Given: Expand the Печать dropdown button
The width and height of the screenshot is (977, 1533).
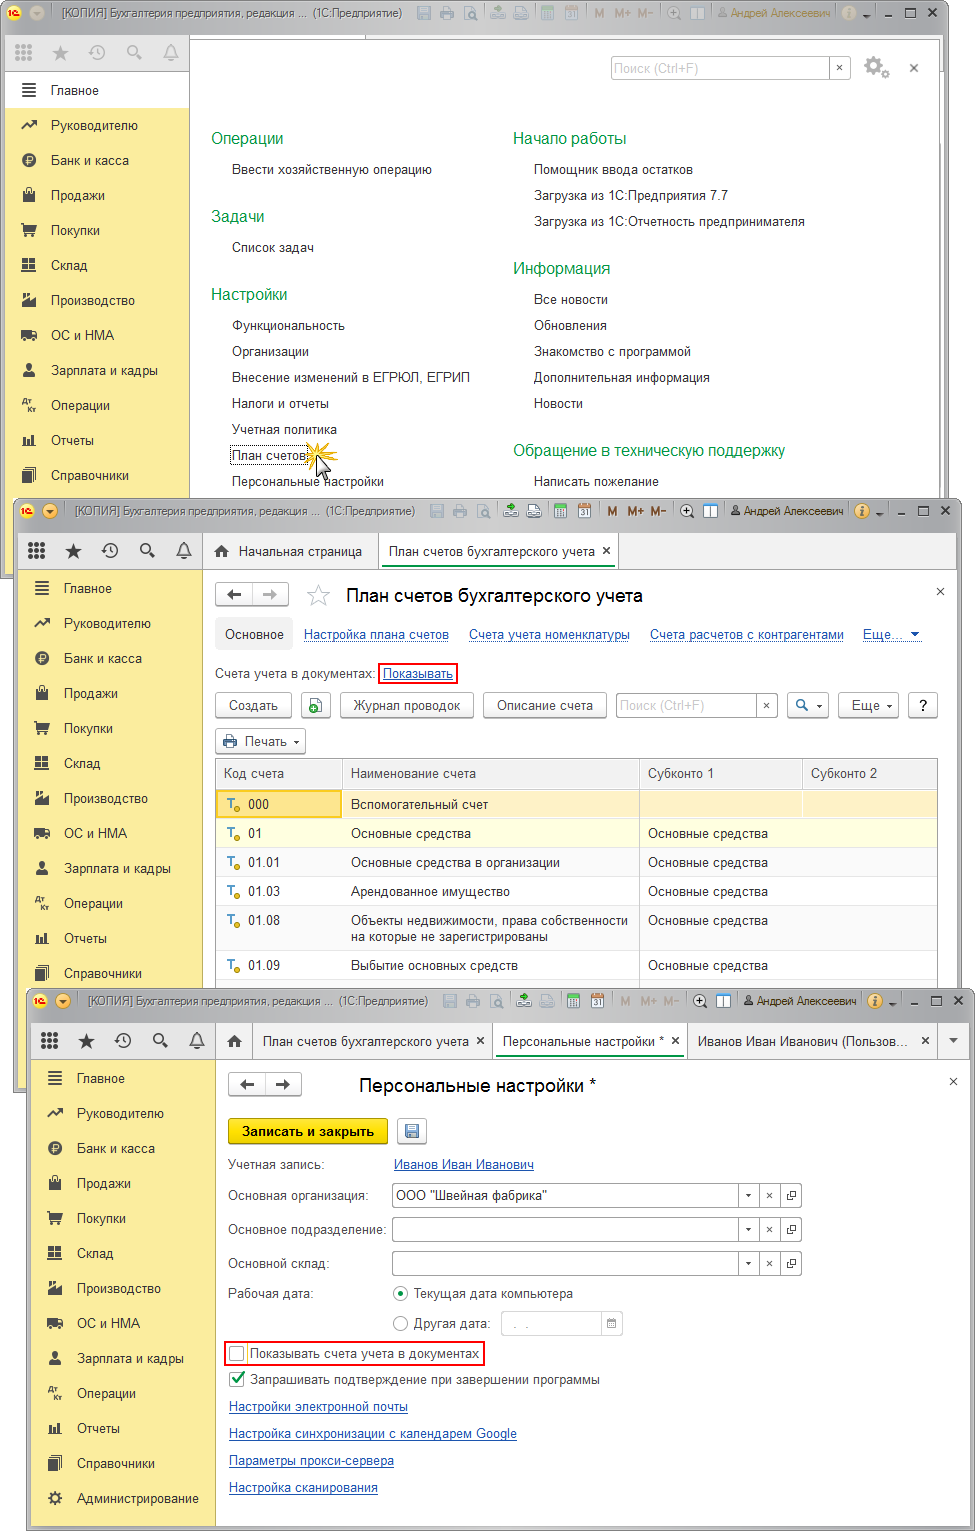Looking at the screenshot, I should coord(260,742).
